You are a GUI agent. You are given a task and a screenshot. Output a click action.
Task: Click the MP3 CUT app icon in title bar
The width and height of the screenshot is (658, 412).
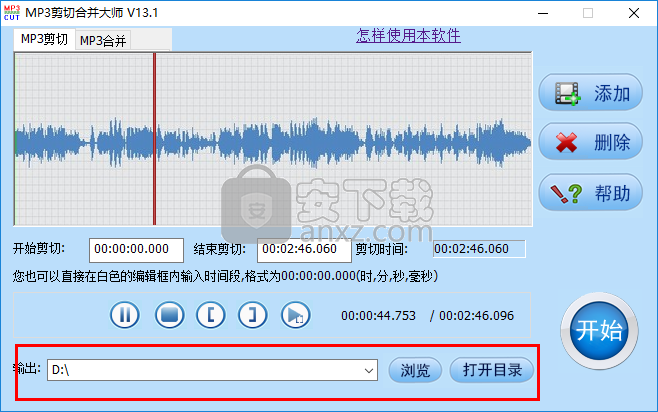tap(12, 13)
